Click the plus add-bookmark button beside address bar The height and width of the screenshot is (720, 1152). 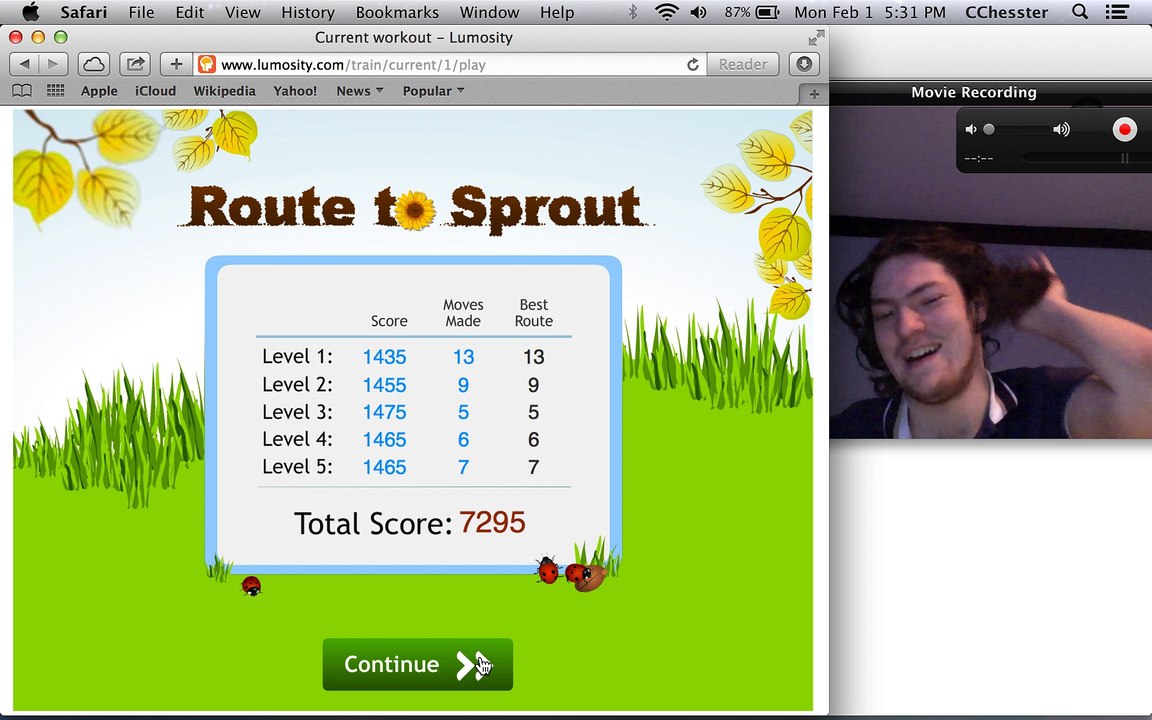pos(176,65)
